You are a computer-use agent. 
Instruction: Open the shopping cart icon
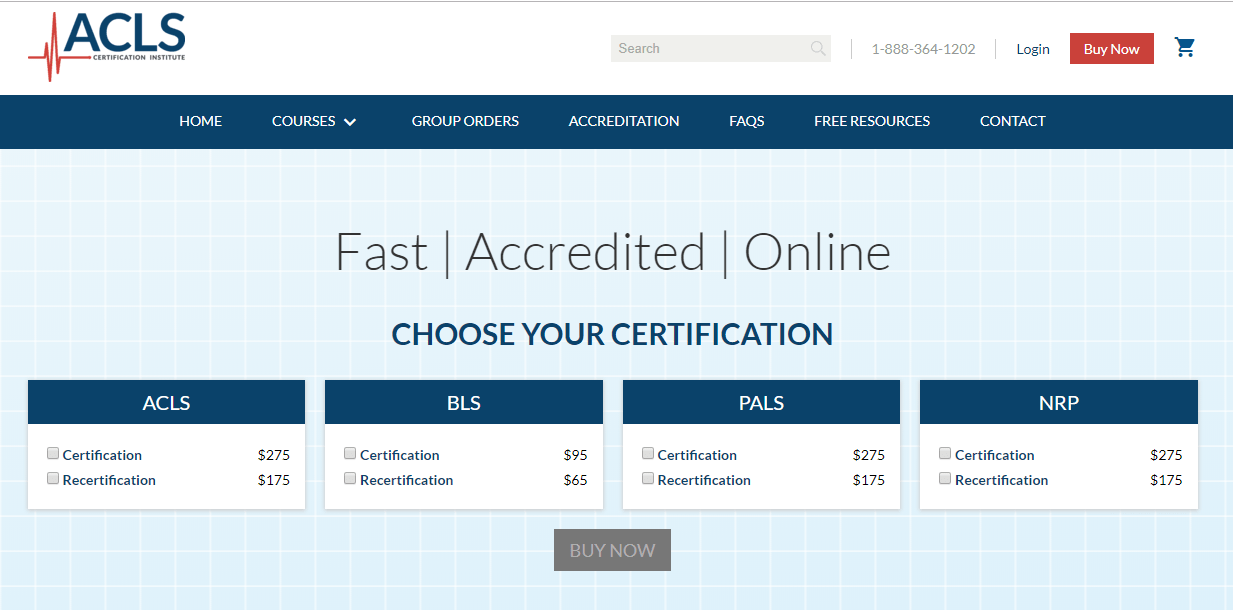coord(1185,47)
